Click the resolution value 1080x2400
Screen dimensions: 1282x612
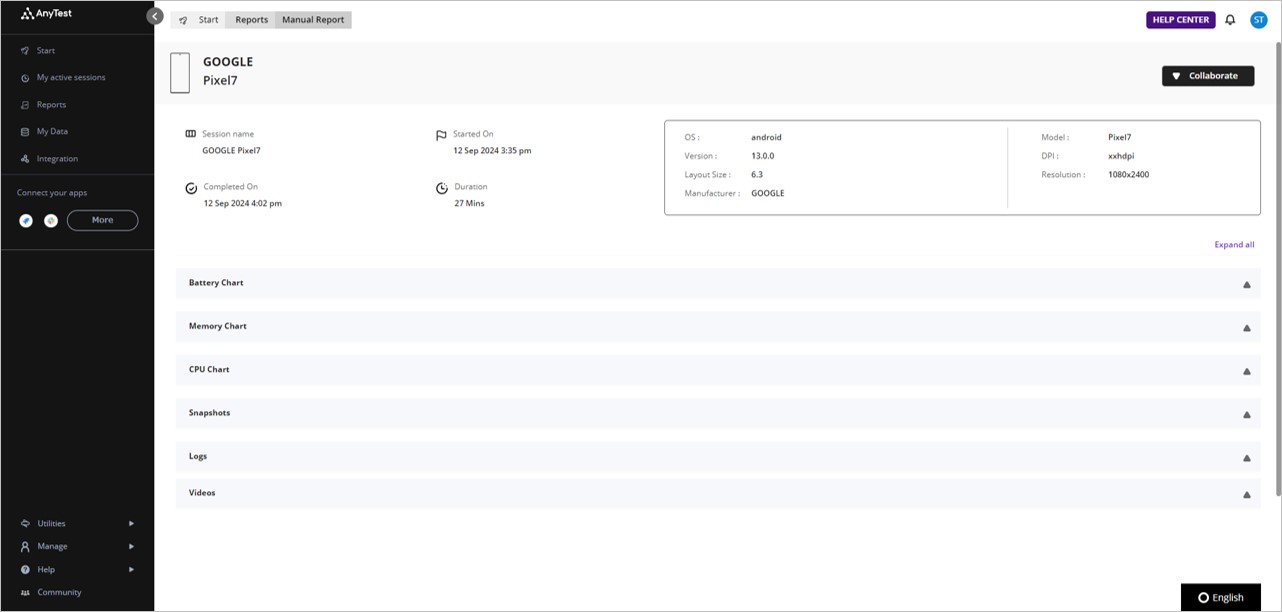coord(1129,175)
